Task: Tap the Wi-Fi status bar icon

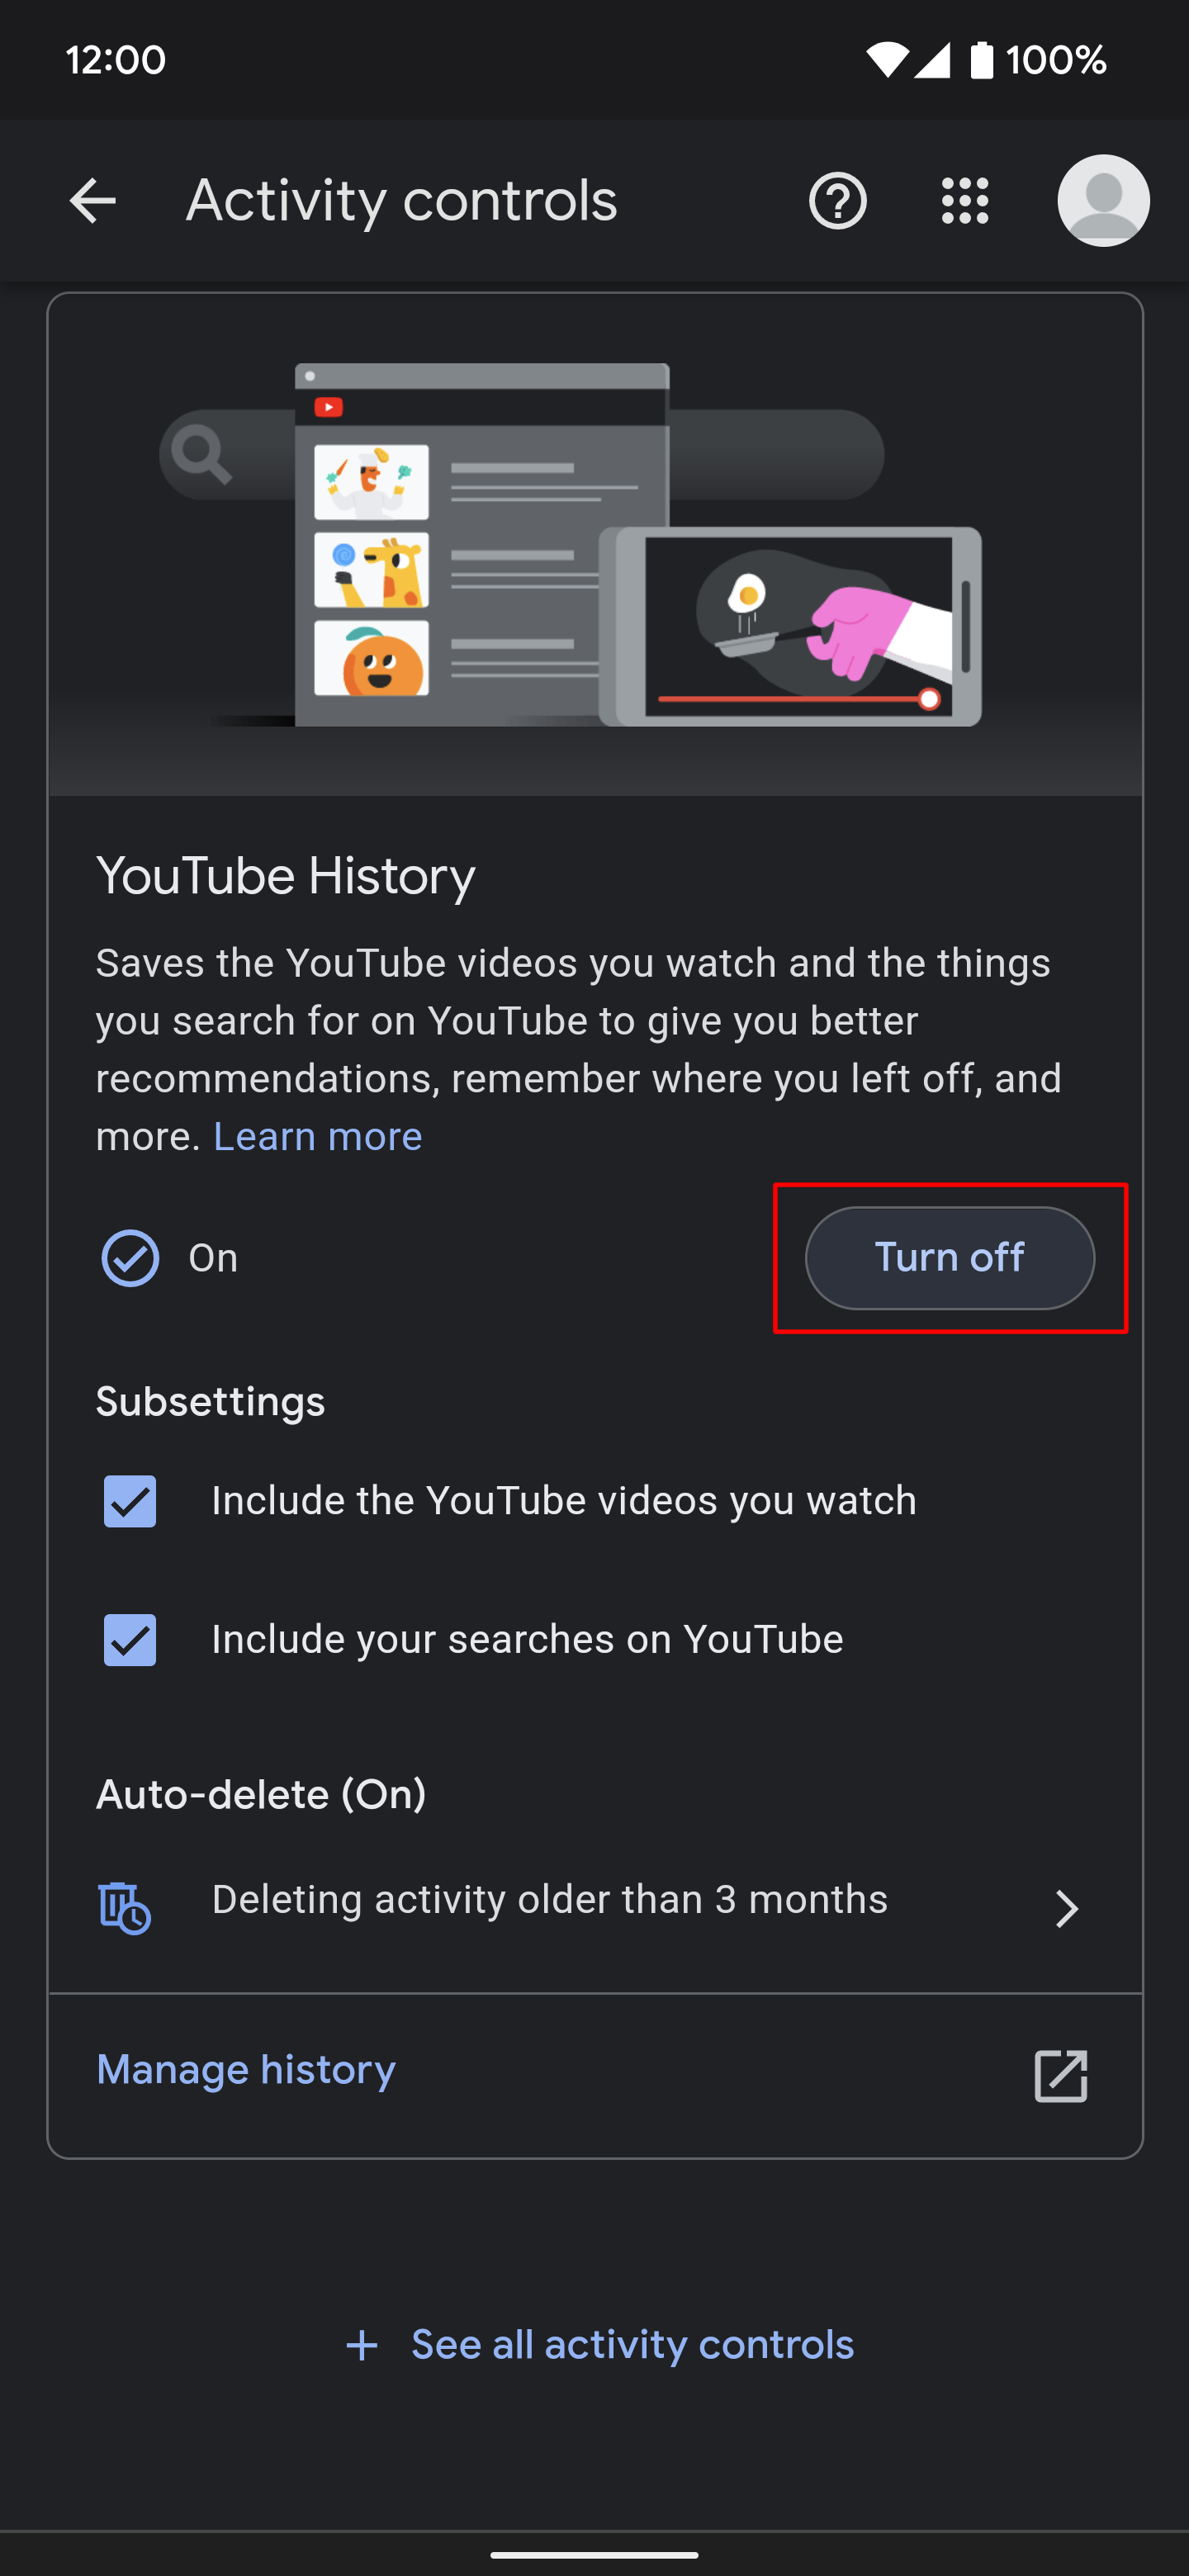Action: 886,60
